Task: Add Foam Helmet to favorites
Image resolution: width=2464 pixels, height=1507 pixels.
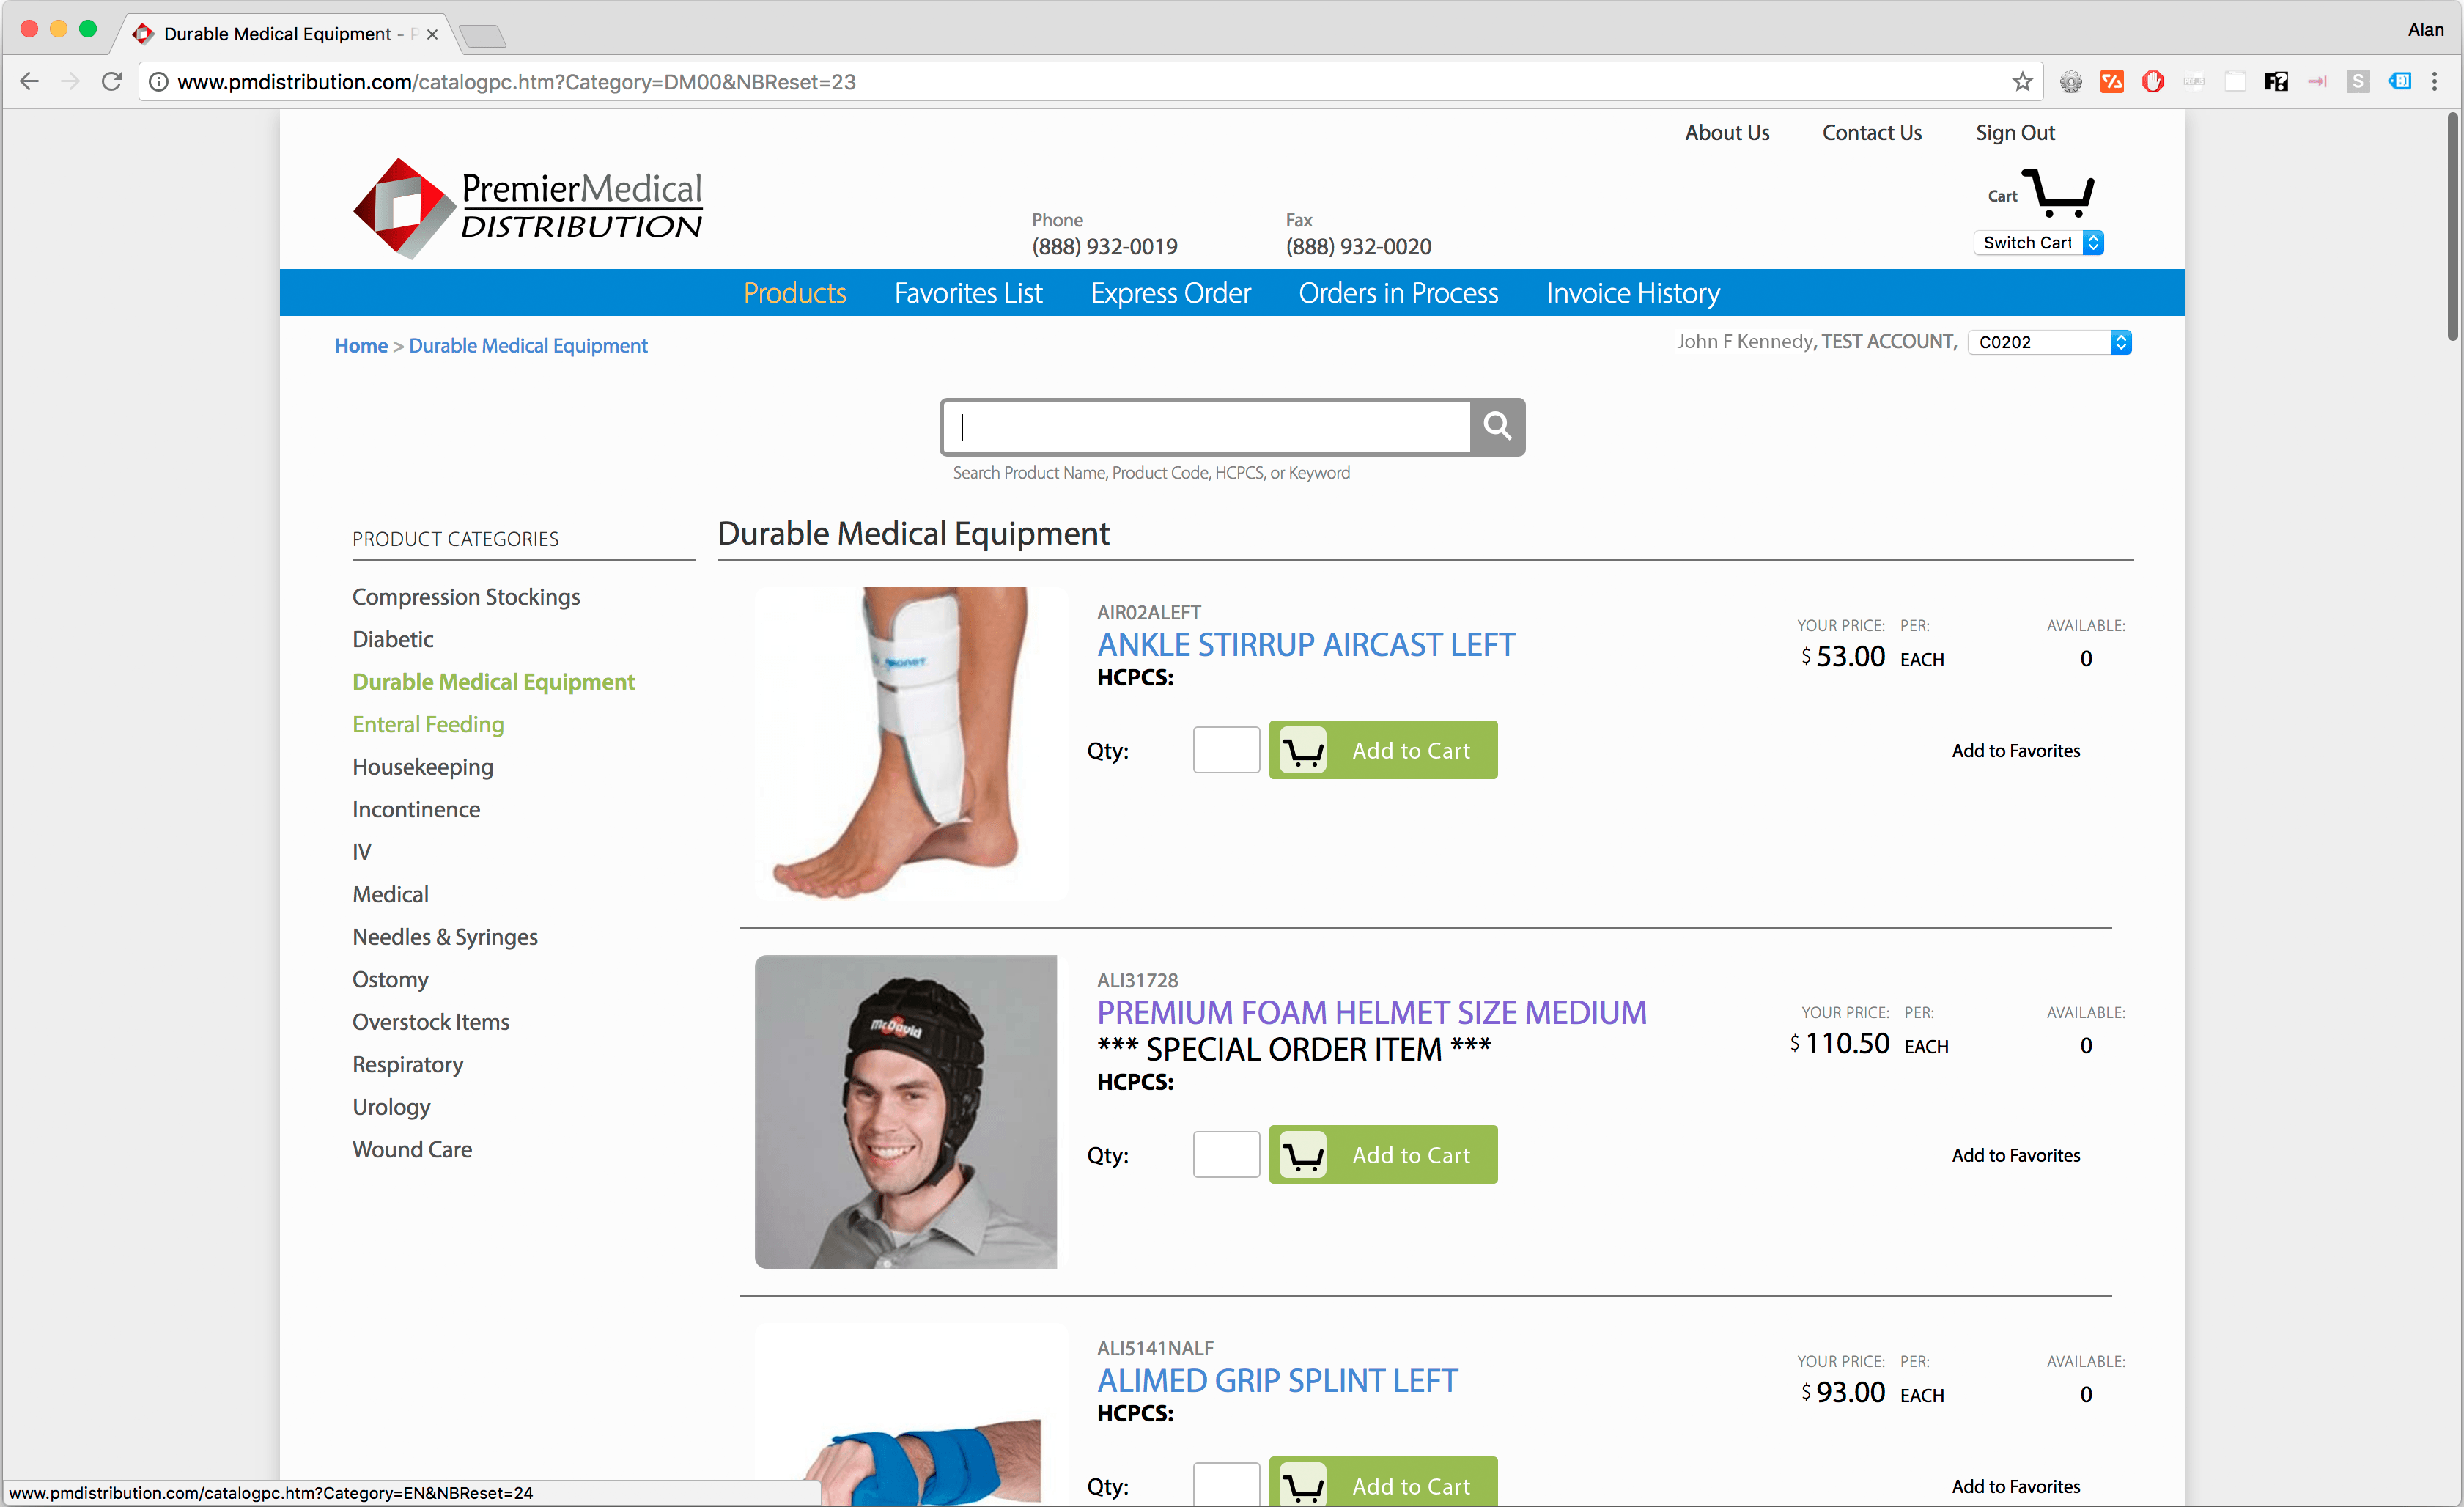Action: 2015,1156
